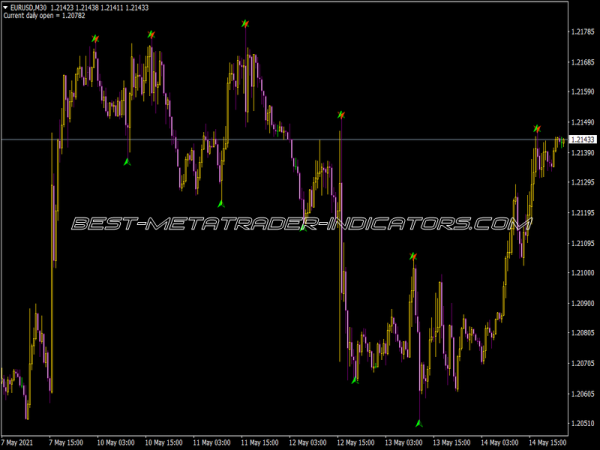This screenshot has width=600, height=450.
Task: Click the sell signal arrow nearest to 1.21433
Action: pyautogui.click(x=537, y=129)
